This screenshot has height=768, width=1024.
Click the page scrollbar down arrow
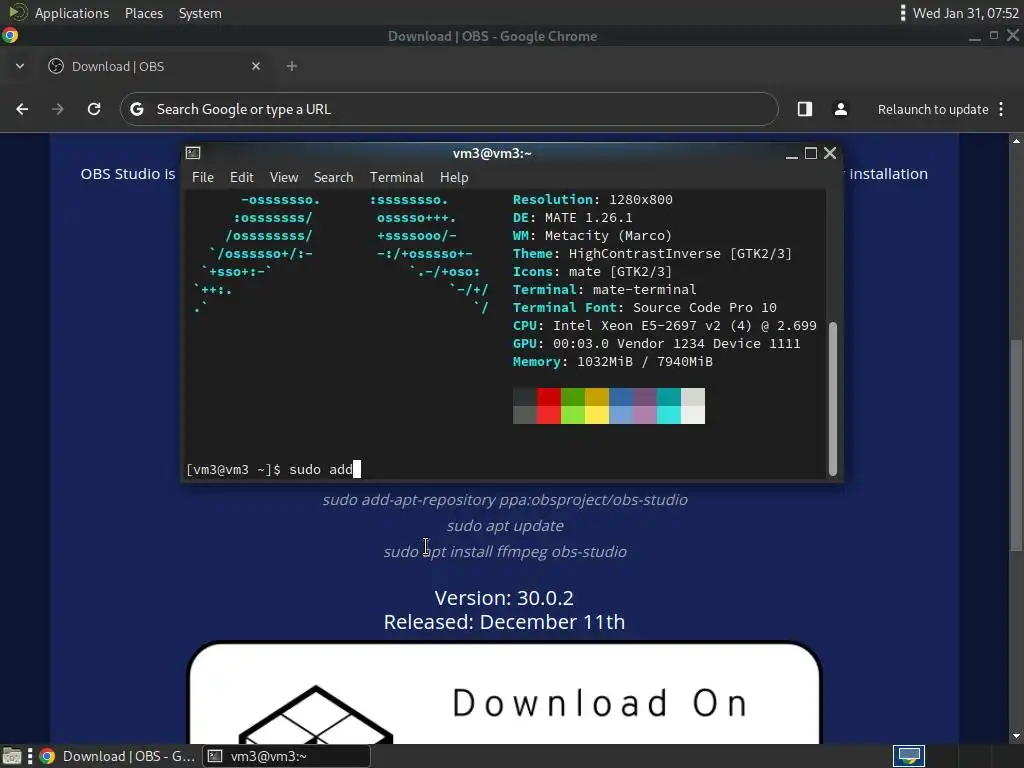point(1016,737)
